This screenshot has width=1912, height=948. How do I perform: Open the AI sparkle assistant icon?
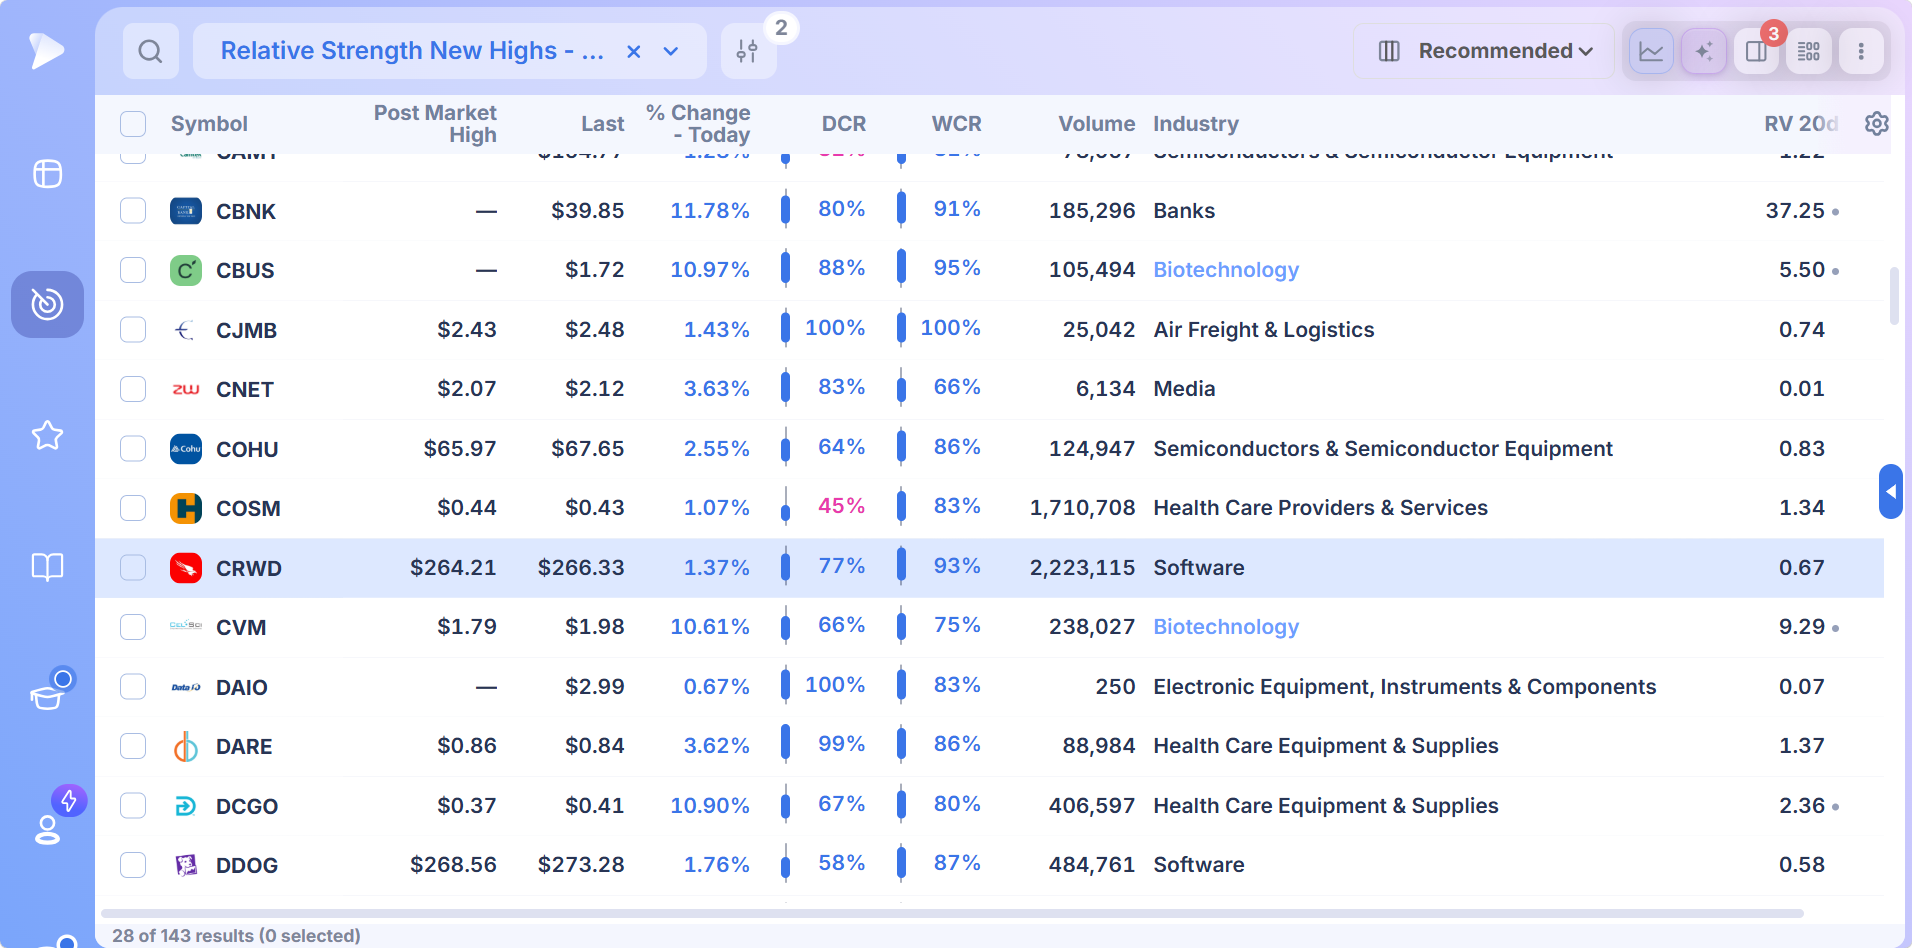click(x=1704, y=51)
